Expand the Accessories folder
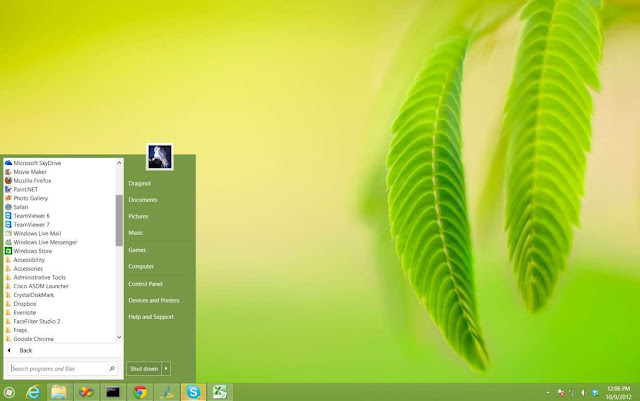Image resolution: width=640 pixels, height=401 pixels. [24, 269]
